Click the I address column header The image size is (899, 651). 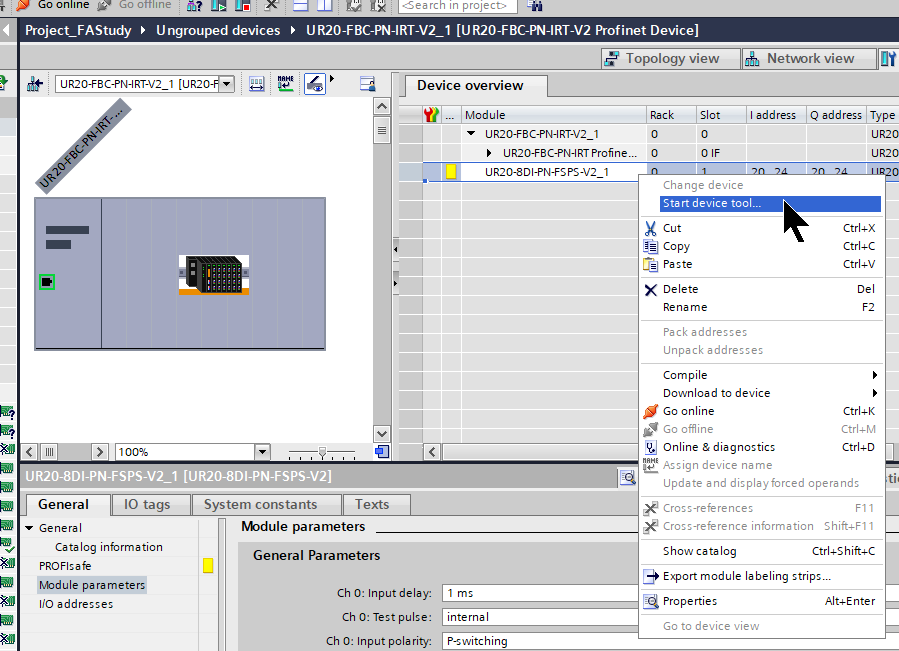776,115
